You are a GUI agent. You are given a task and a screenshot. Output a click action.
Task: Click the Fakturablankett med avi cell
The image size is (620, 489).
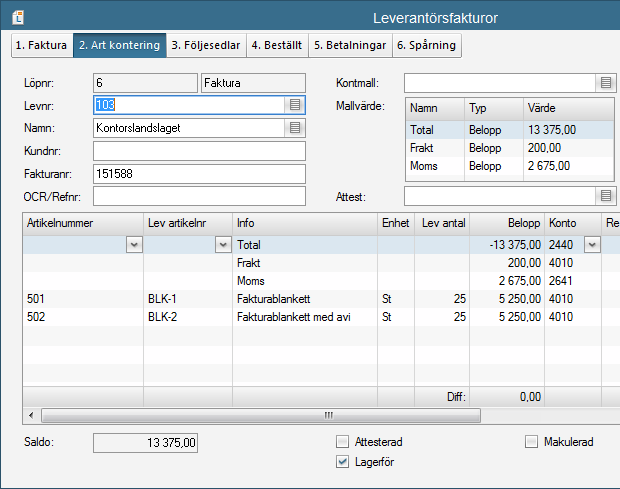(x=305, y=317)
